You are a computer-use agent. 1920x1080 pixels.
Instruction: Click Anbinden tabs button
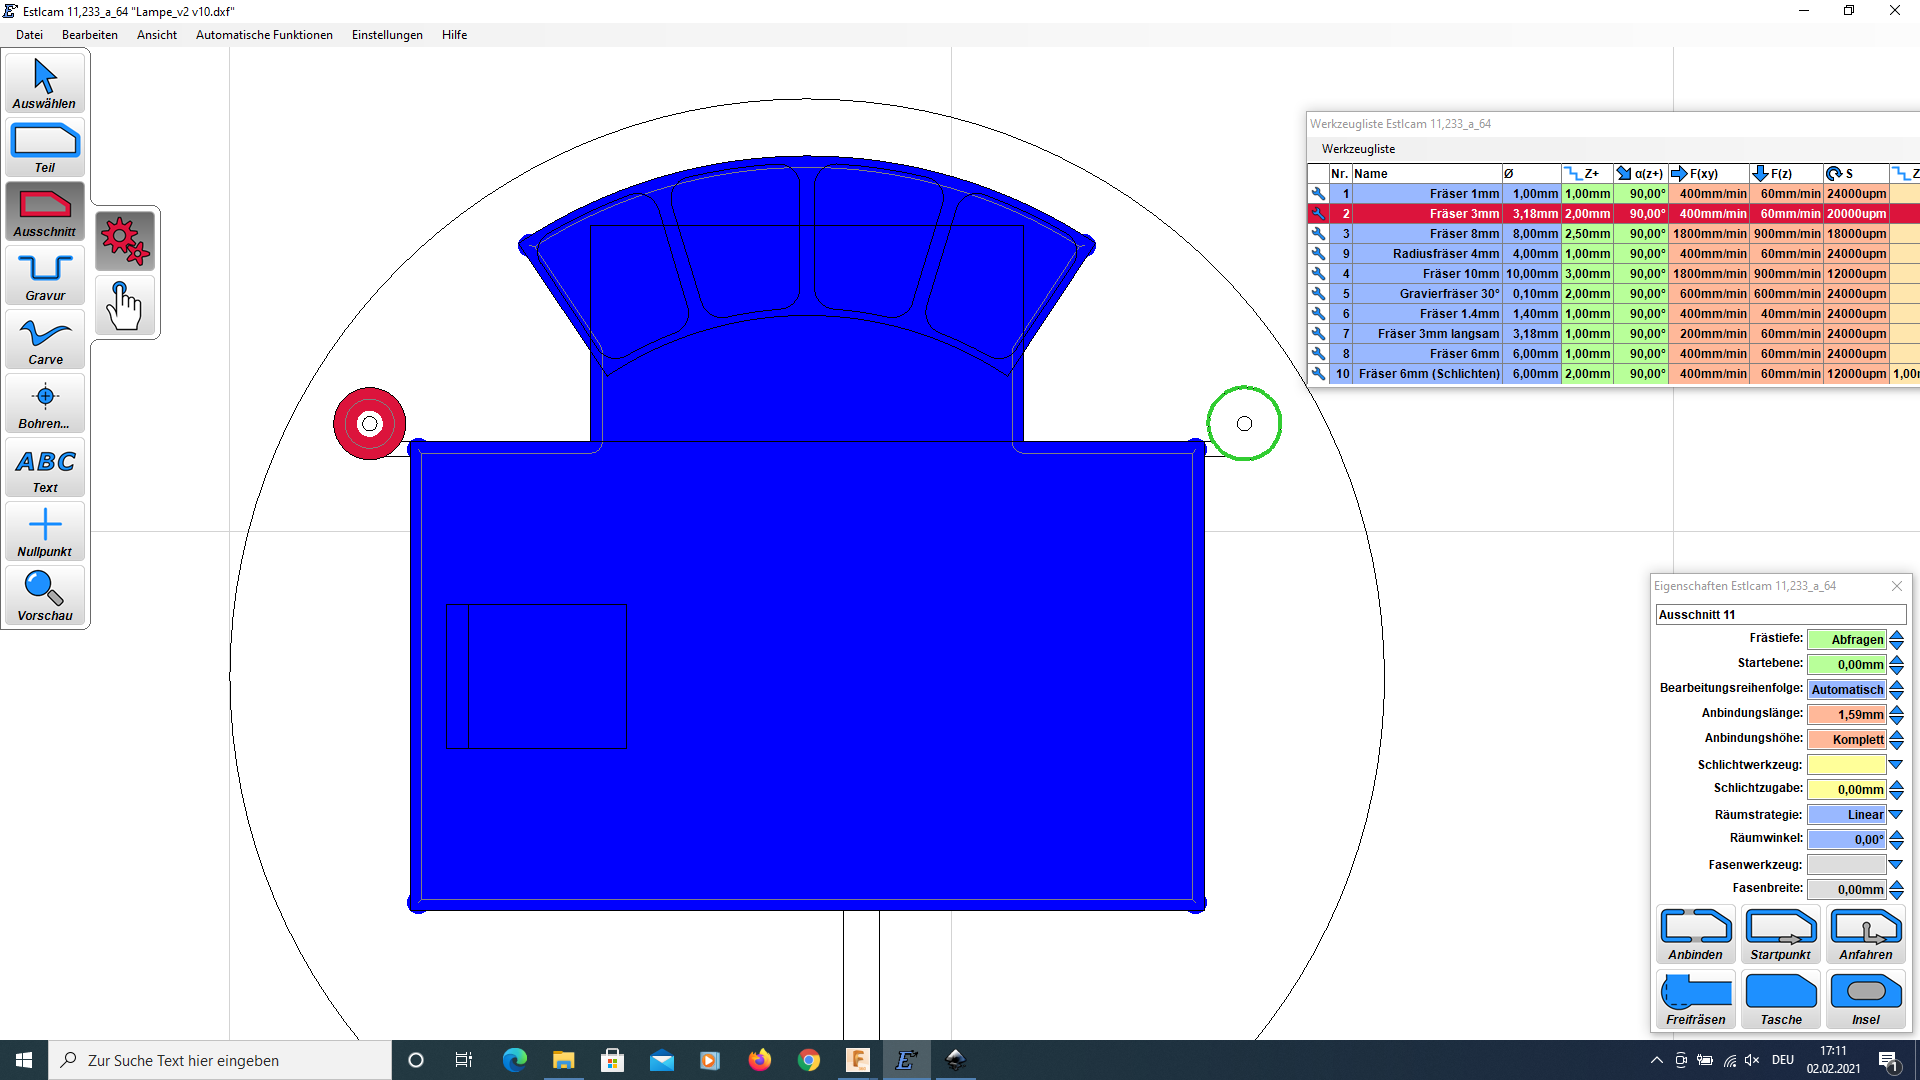[1696, 935]
